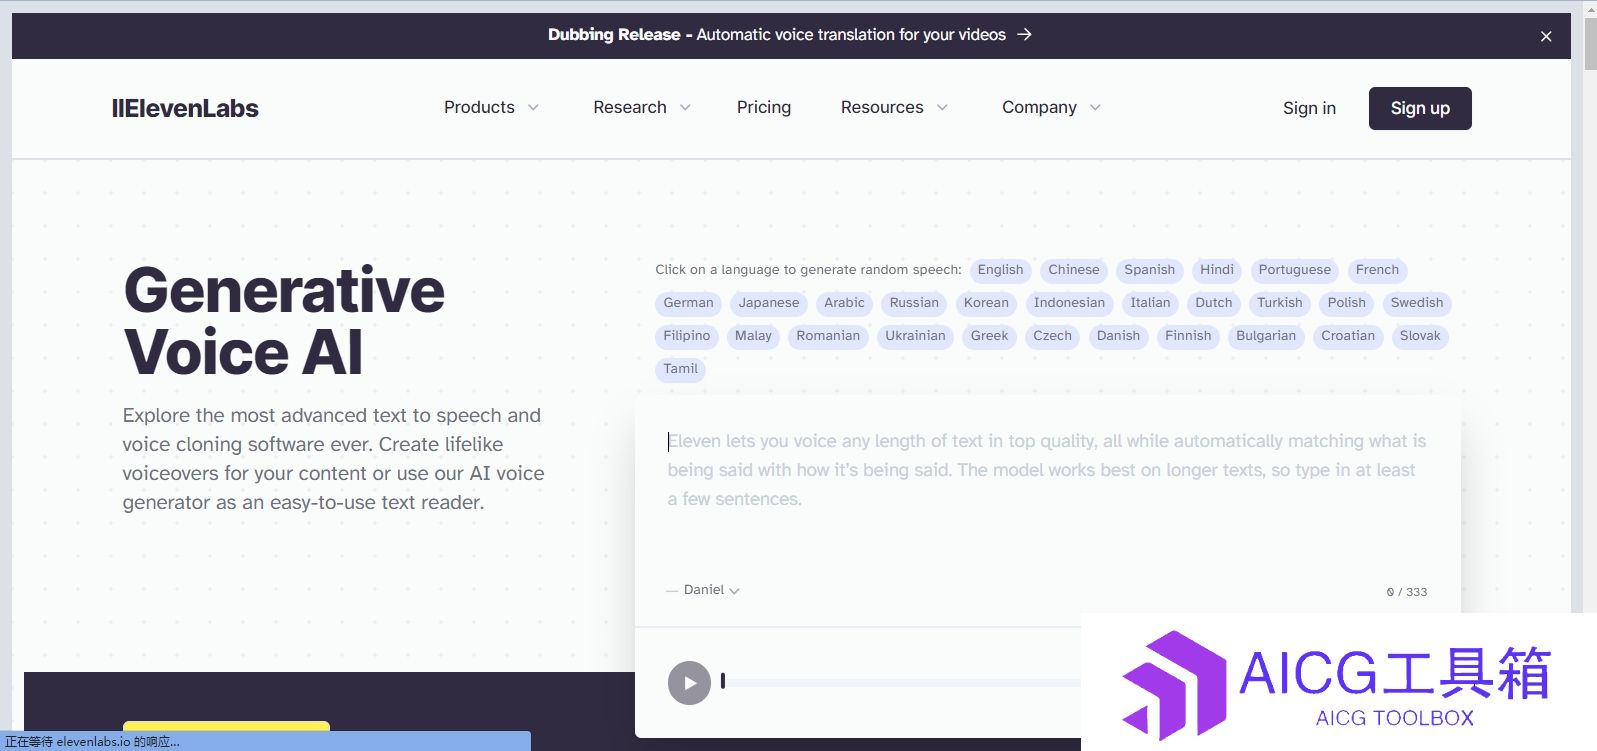Select the Danish language chip
Viewport: 1597px width, 751px height.
1118,336
